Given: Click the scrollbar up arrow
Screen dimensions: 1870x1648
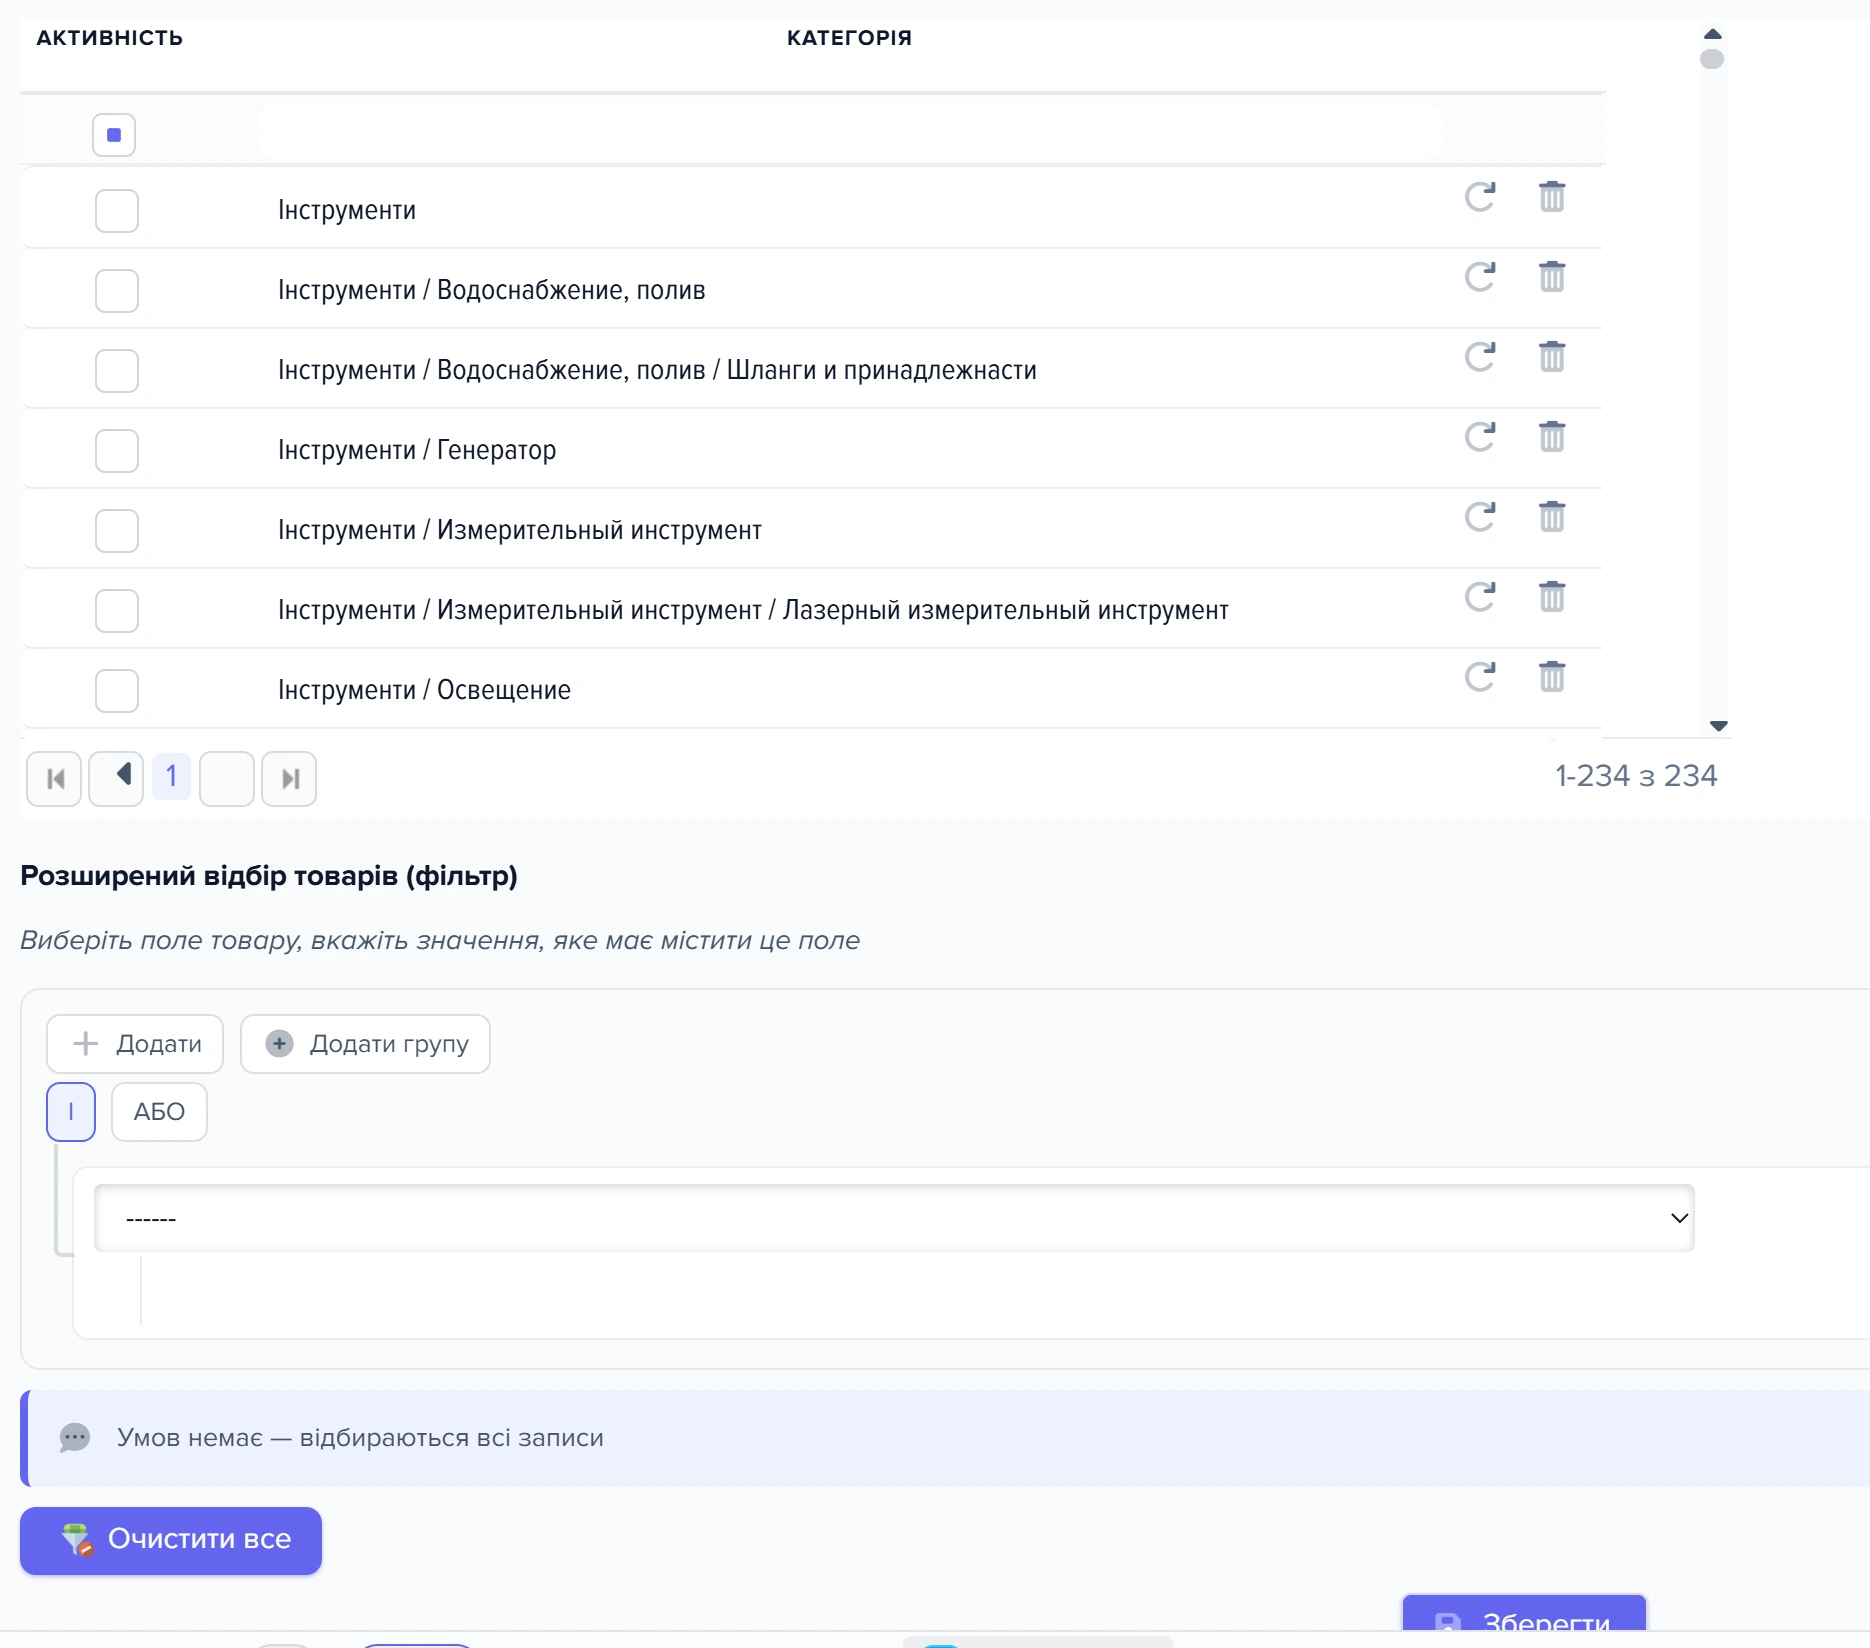Looking at the screenshot, I should (1713, 34).
